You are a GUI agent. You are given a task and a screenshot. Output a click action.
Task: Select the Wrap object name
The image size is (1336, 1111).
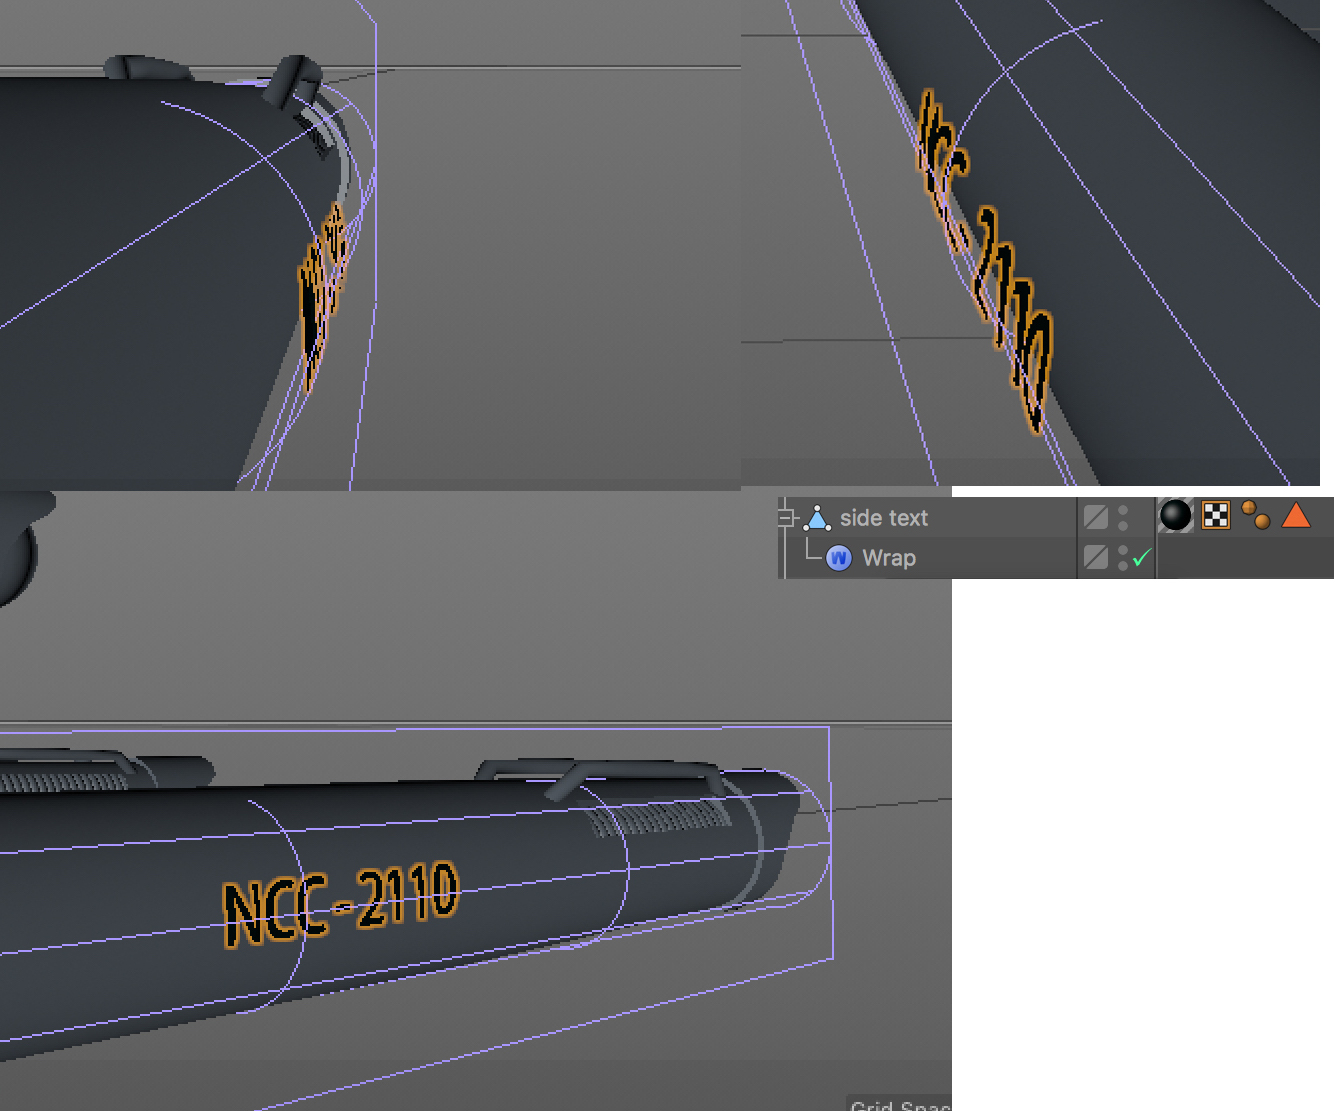888,558
